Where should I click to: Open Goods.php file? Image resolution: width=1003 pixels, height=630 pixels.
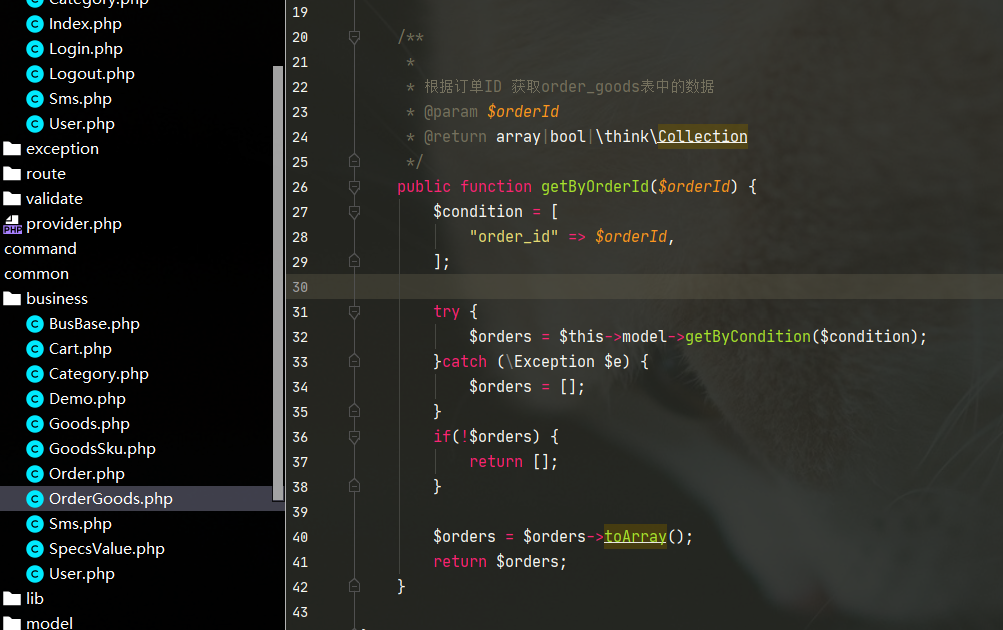pos(89,424)
